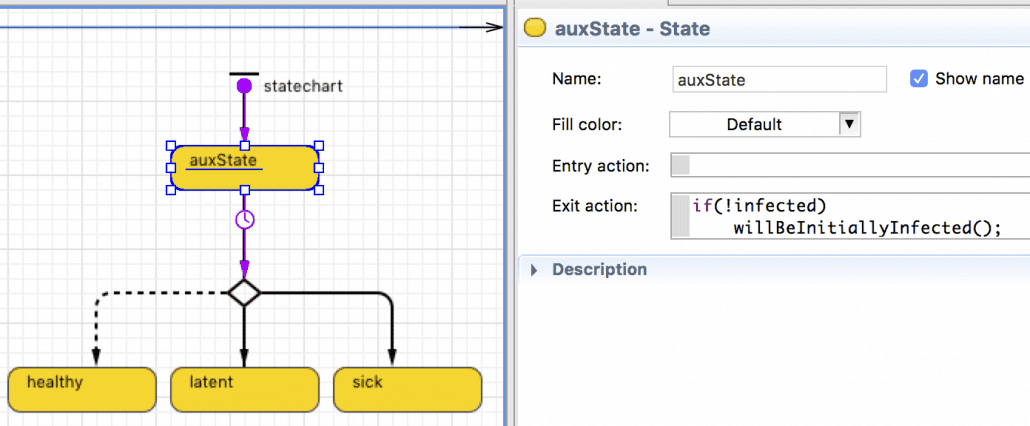Select the healthy state block
This screenshot has height=426, width=1030.
click(82, 389)
